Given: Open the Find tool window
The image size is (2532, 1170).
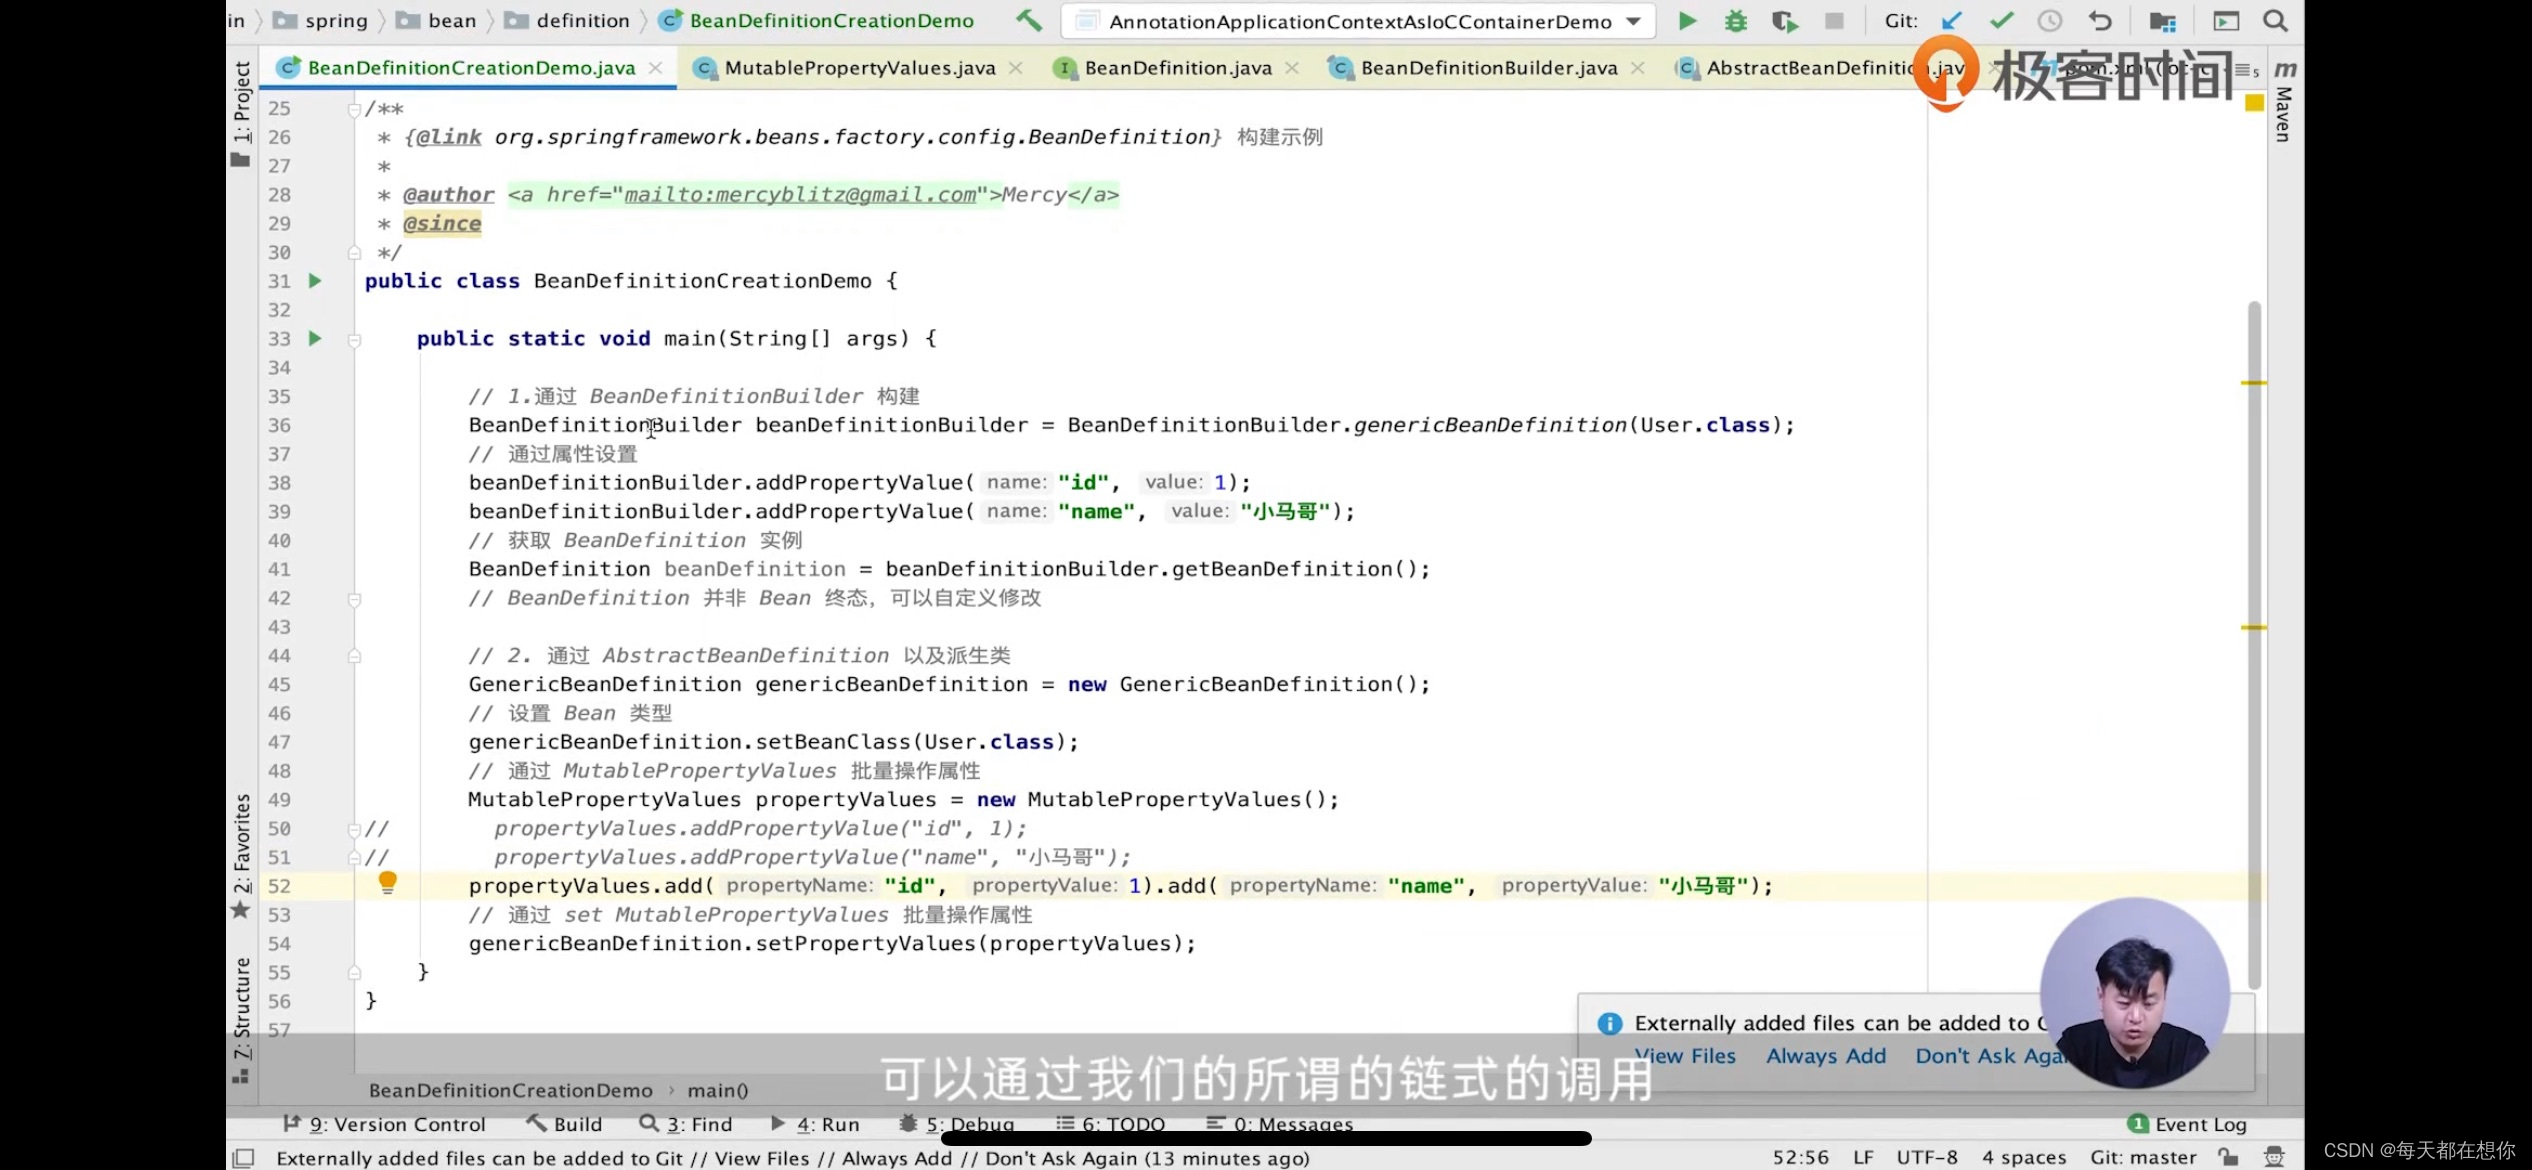Looking at the screenshot, I should [686, 1124].
